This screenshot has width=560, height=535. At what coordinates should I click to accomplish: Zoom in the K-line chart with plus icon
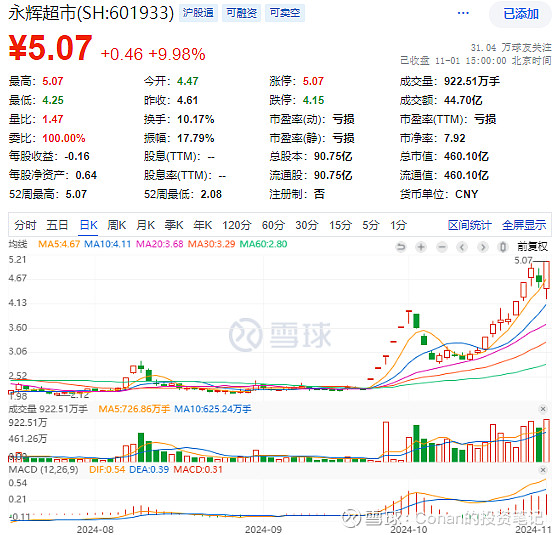421,247
